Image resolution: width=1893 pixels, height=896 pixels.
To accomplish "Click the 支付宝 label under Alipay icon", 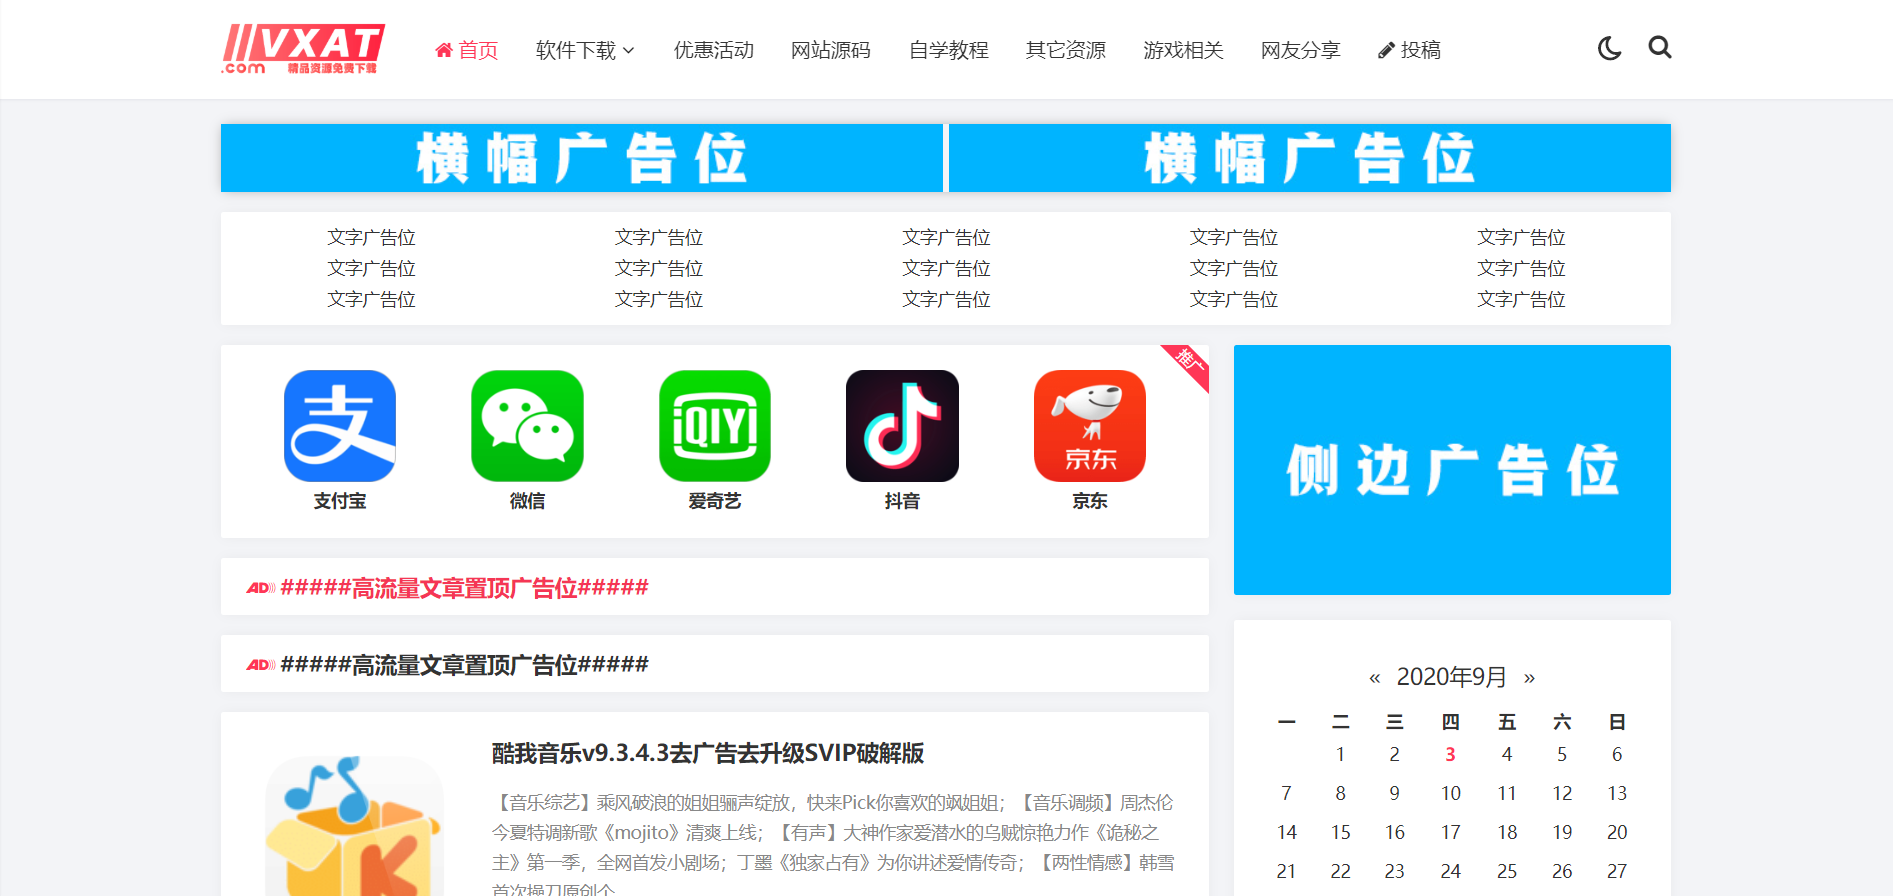I will (340, 501).
